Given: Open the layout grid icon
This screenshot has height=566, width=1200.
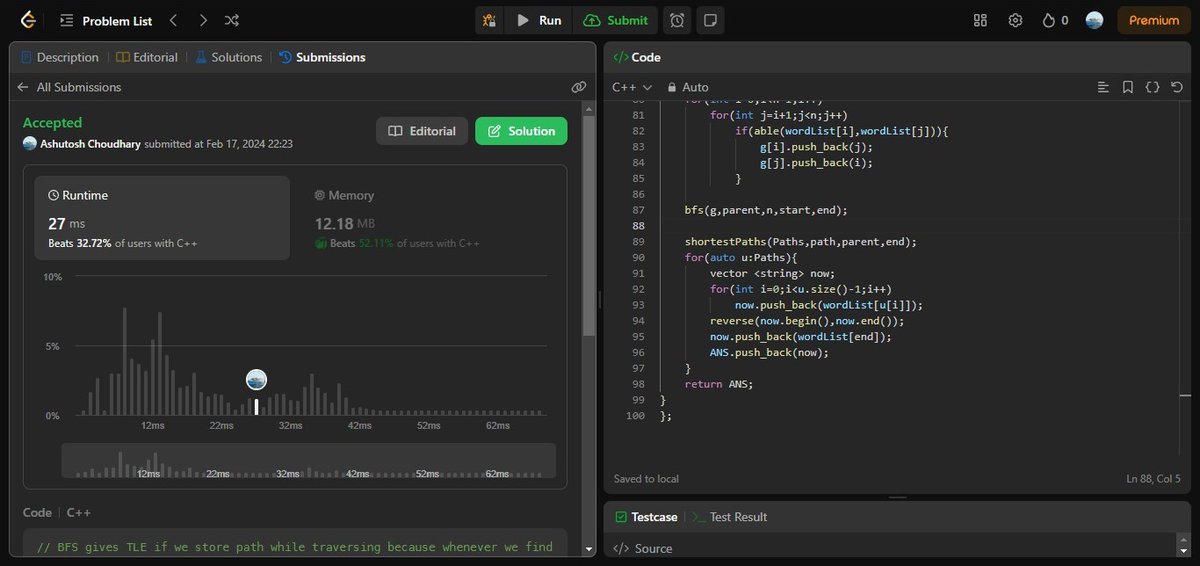Looking at the screenshot, I should tap(980, 20).
